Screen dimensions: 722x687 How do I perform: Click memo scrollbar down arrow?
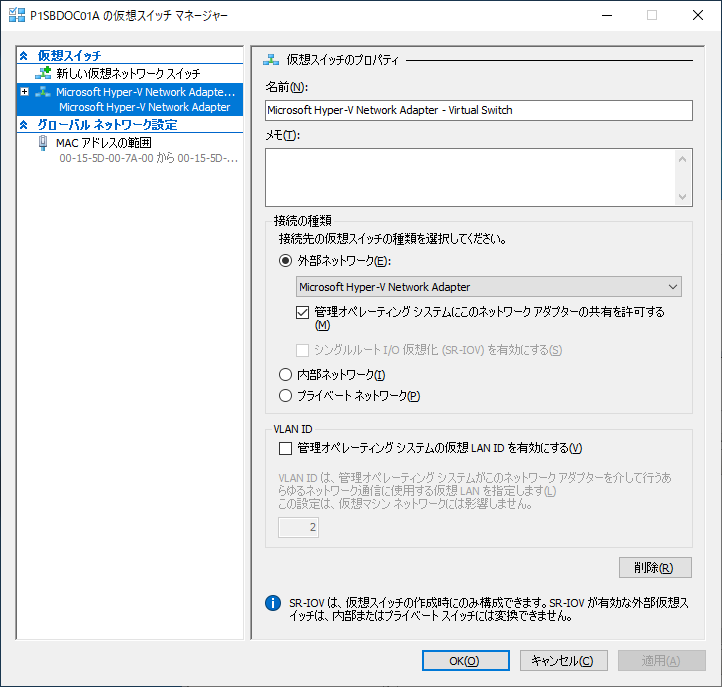(x=682, y=197)
